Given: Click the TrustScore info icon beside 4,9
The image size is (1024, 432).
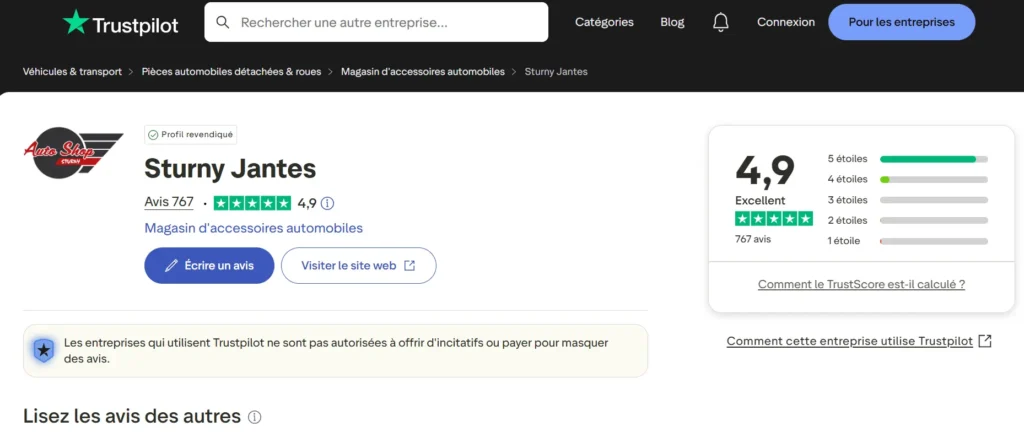Looking at the screenshot, I should point(328,203).
